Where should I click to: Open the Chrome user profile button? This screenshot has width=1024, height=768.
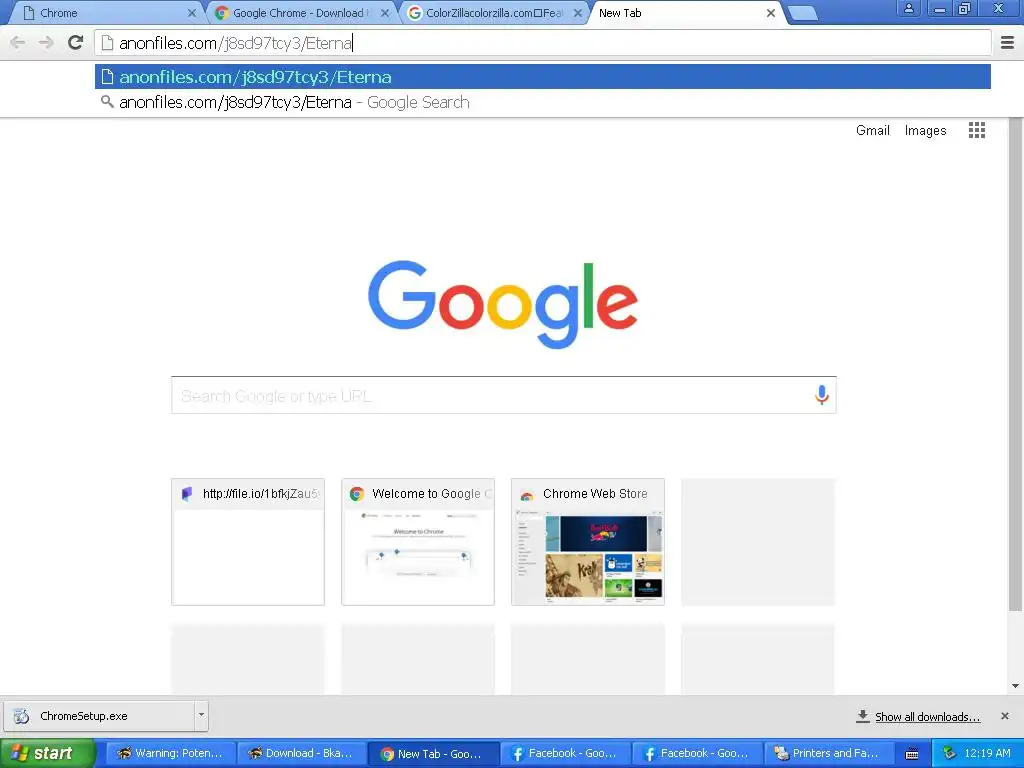[x=908, y=8]
